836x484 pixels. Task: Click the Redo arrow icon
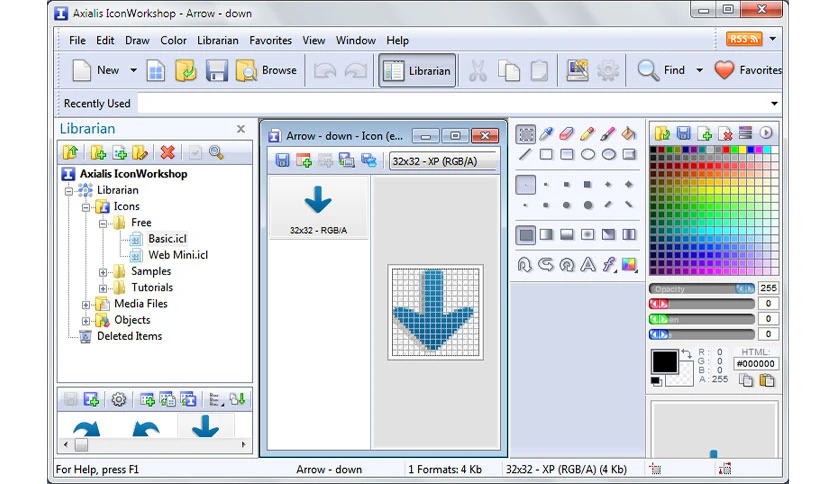click(x=356, y=70)
